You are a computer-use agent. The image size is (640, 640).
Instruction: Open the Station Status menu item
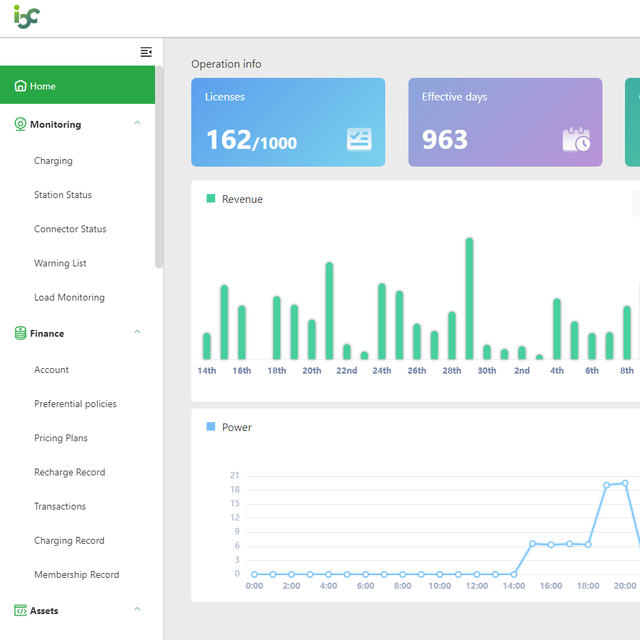click(63, 195)
